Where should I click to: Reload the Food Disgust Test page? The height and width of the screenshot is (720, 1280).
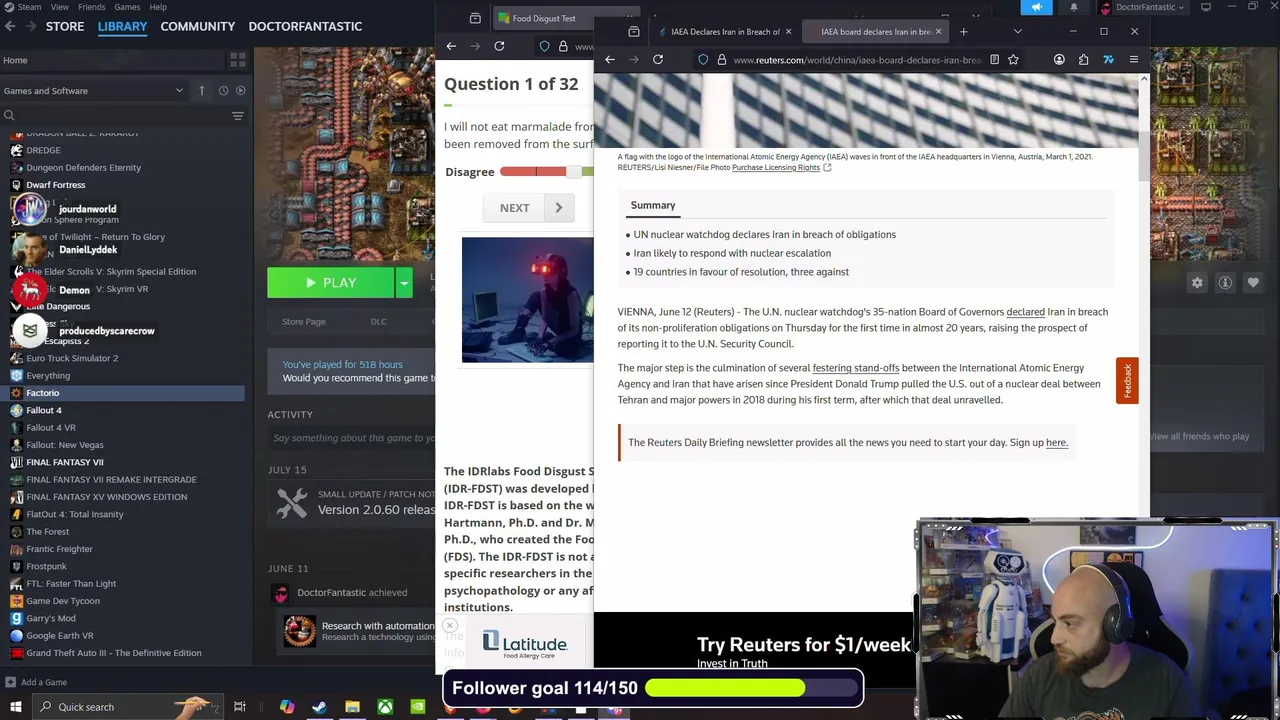click(x=499, y=46)
